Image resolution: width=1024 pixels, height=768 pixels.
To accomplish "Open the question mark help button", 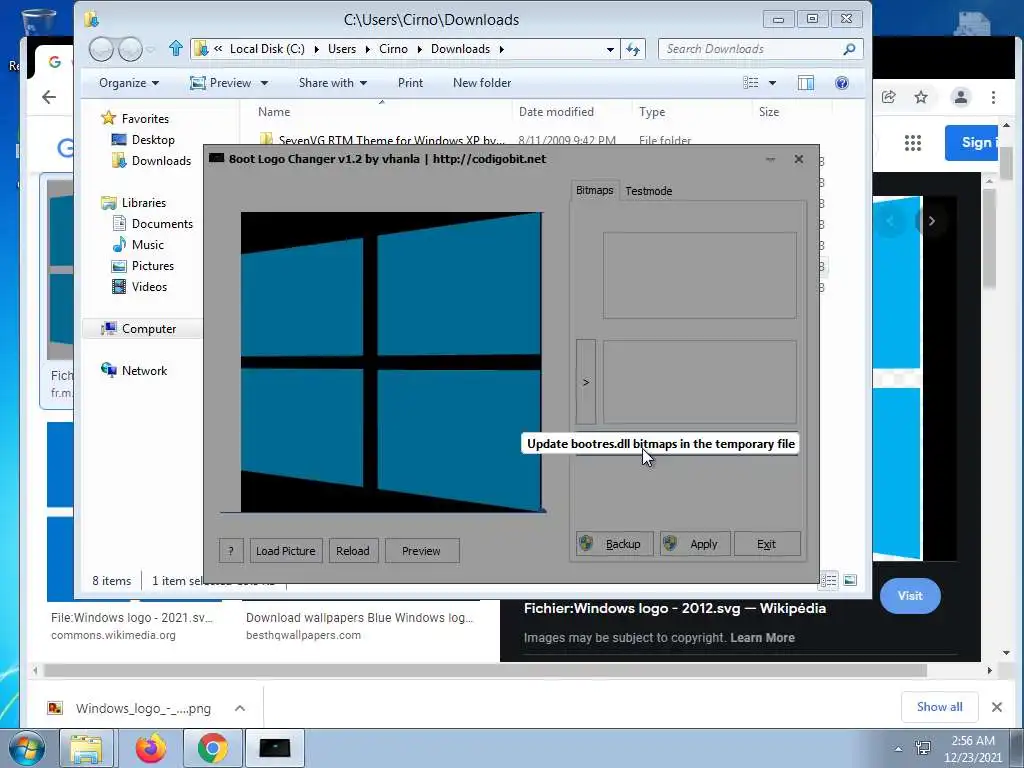I will (x=231, y=551).
